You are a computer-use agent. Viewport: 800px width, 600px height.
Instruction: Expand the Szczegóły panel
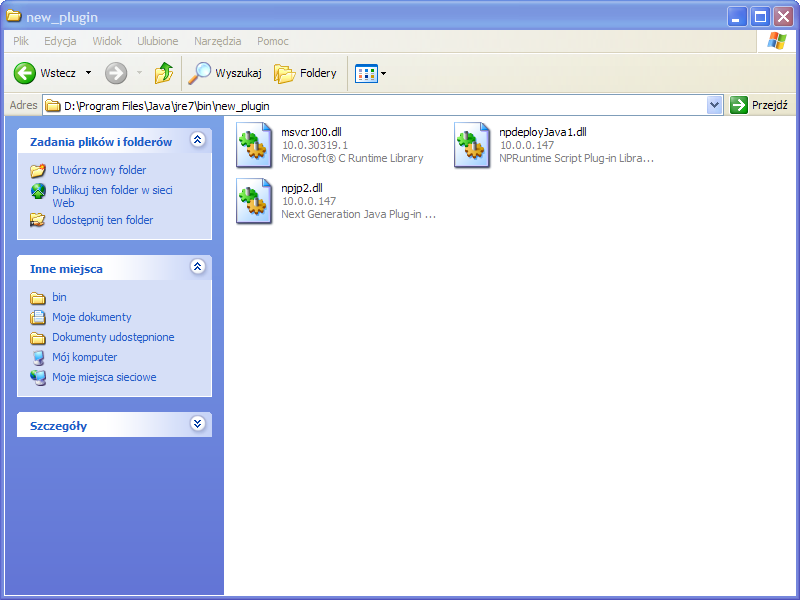197,423
